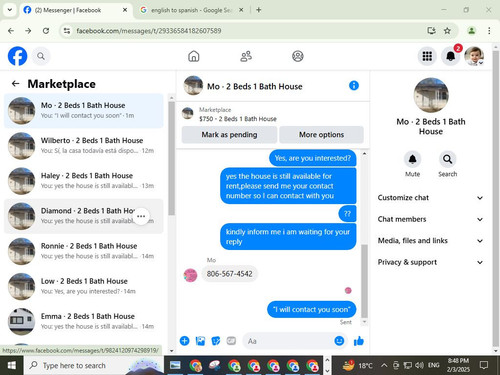Open Wilberto 2 Beds 1 Bath conversation

point(84,146)
